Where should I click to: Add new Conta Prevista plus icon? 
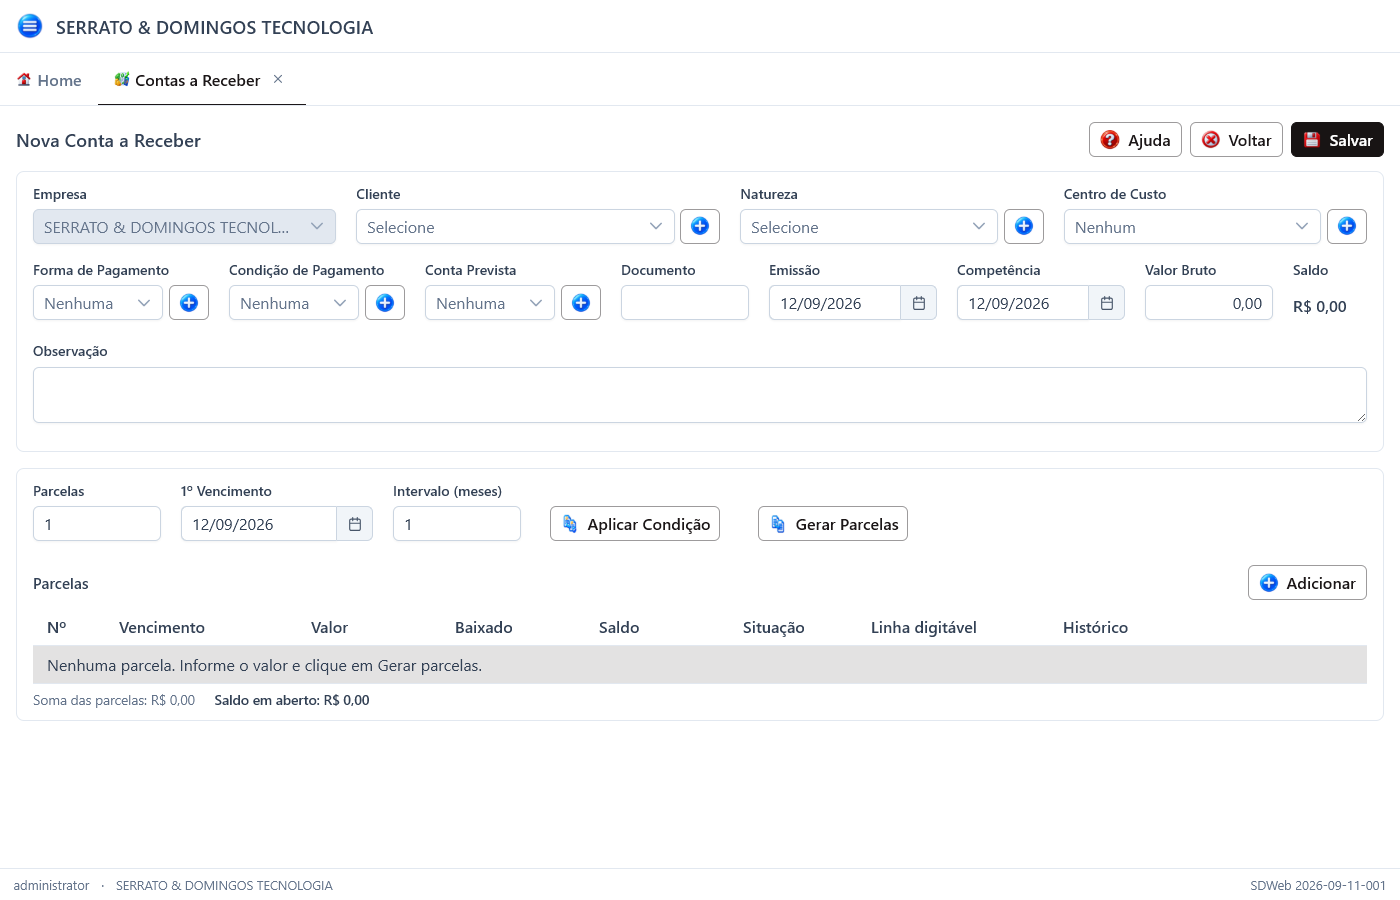coord(581,302)
